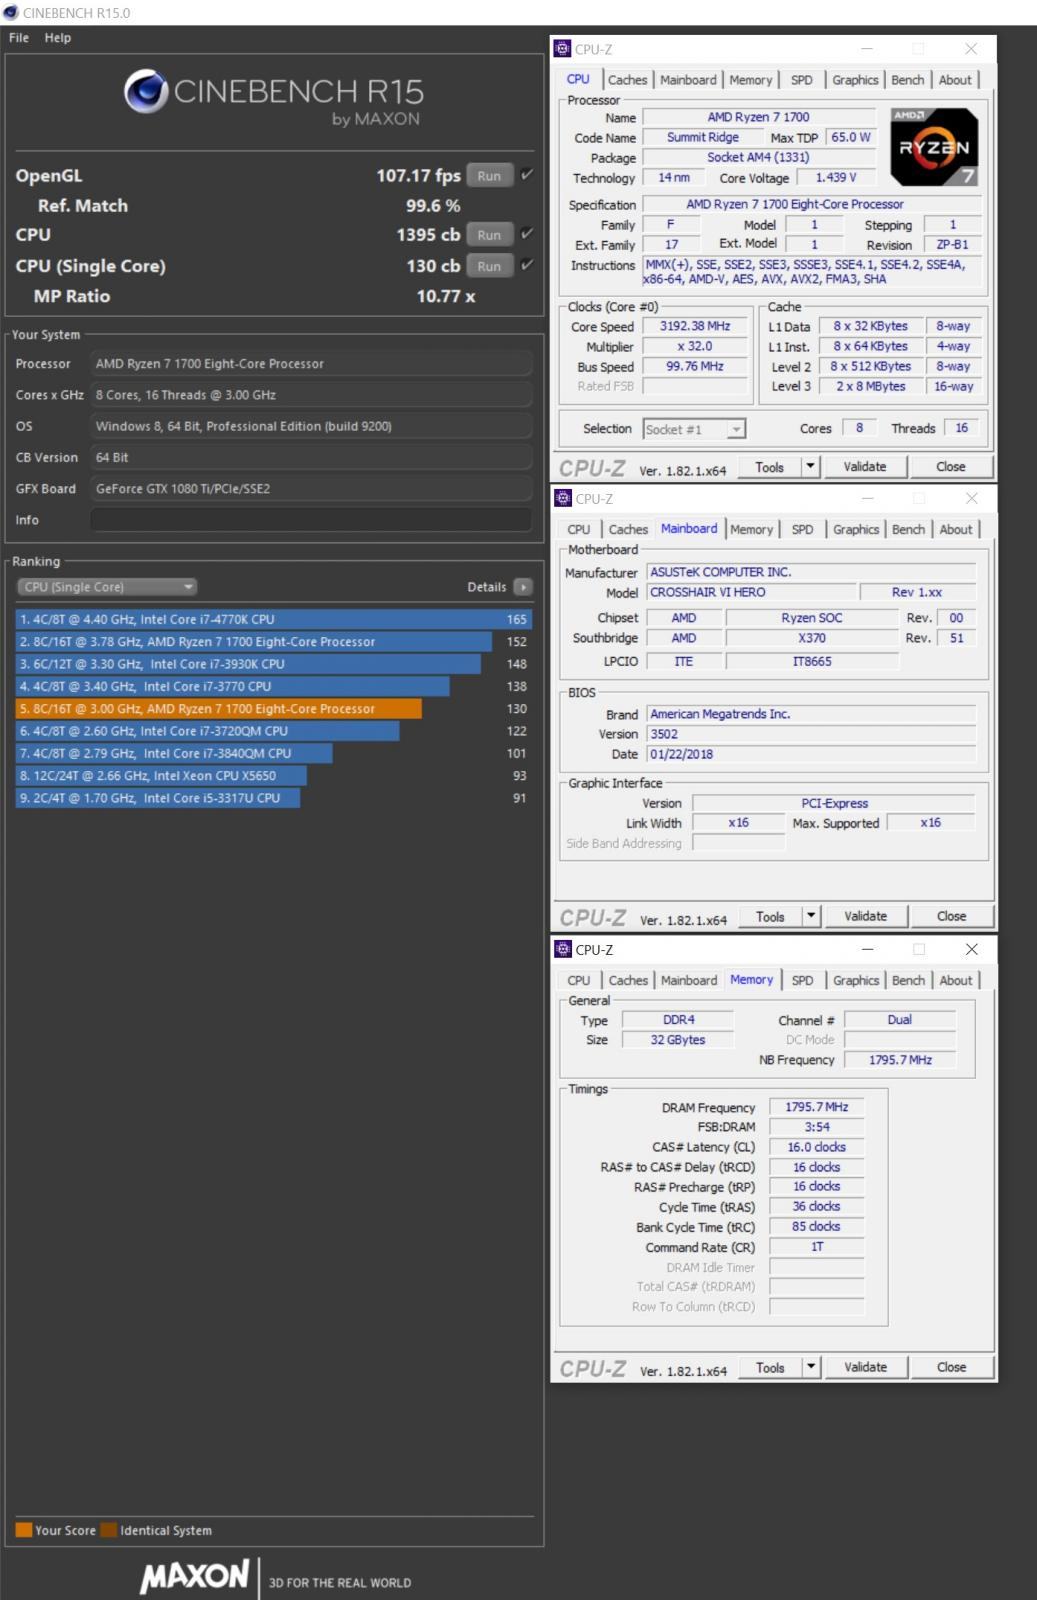Expand Tools dropdown arrow in Mainboard window

pyautogui.click(x=811, y=916)
